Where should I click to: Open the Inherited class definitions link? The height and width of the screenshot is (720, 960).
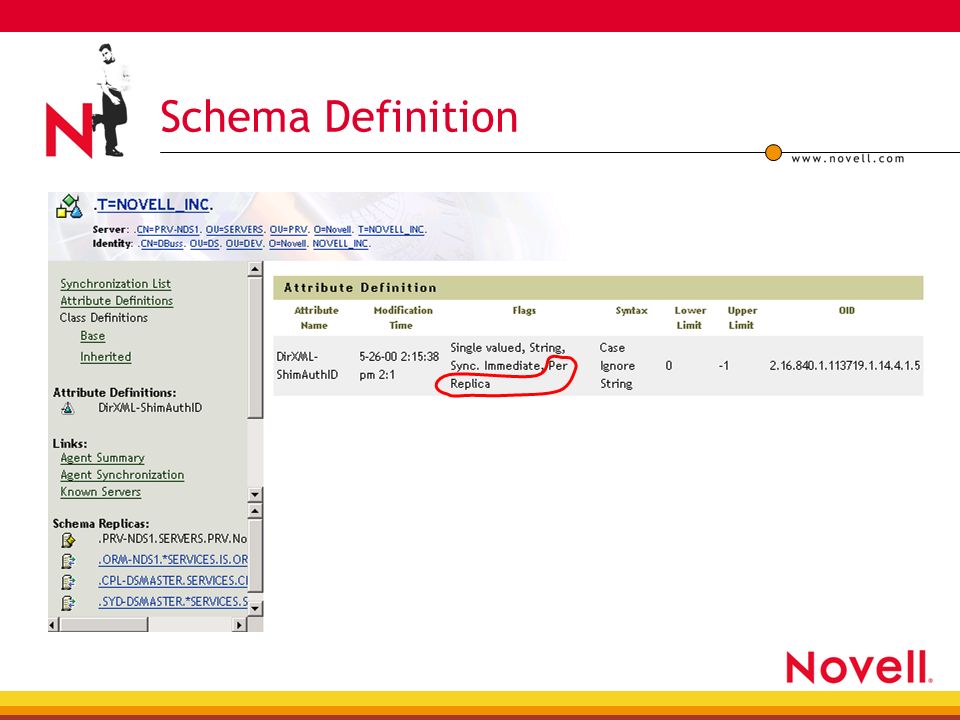(x=105, y=357)
